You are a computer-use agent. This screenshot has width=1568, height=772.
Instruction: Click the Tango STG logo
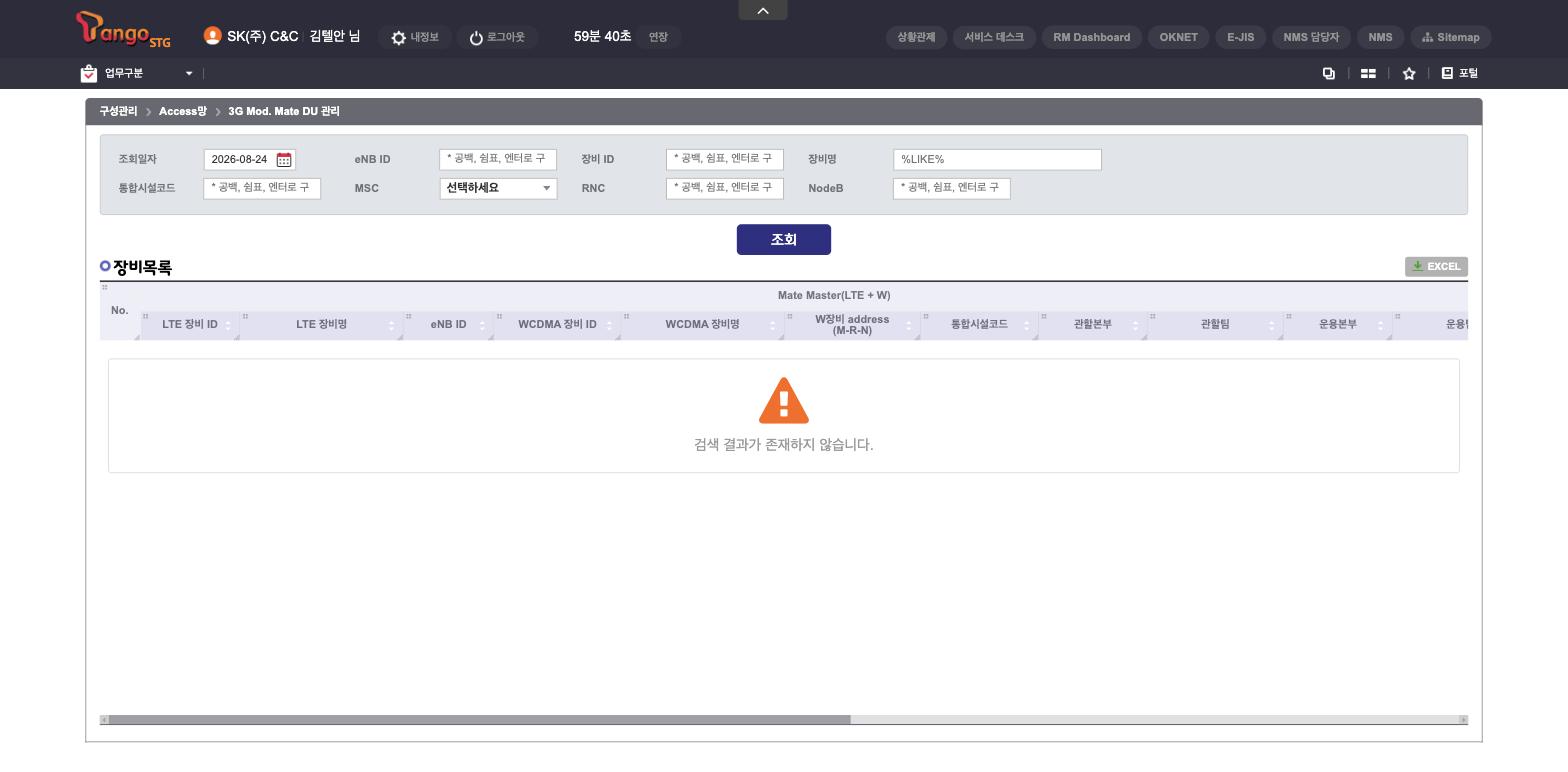(x=123, y=30)
